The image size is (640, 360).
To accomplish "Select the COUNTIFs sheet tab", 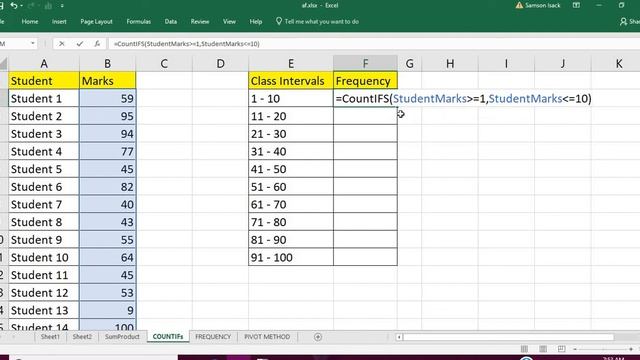I will (x=168, y=337).
